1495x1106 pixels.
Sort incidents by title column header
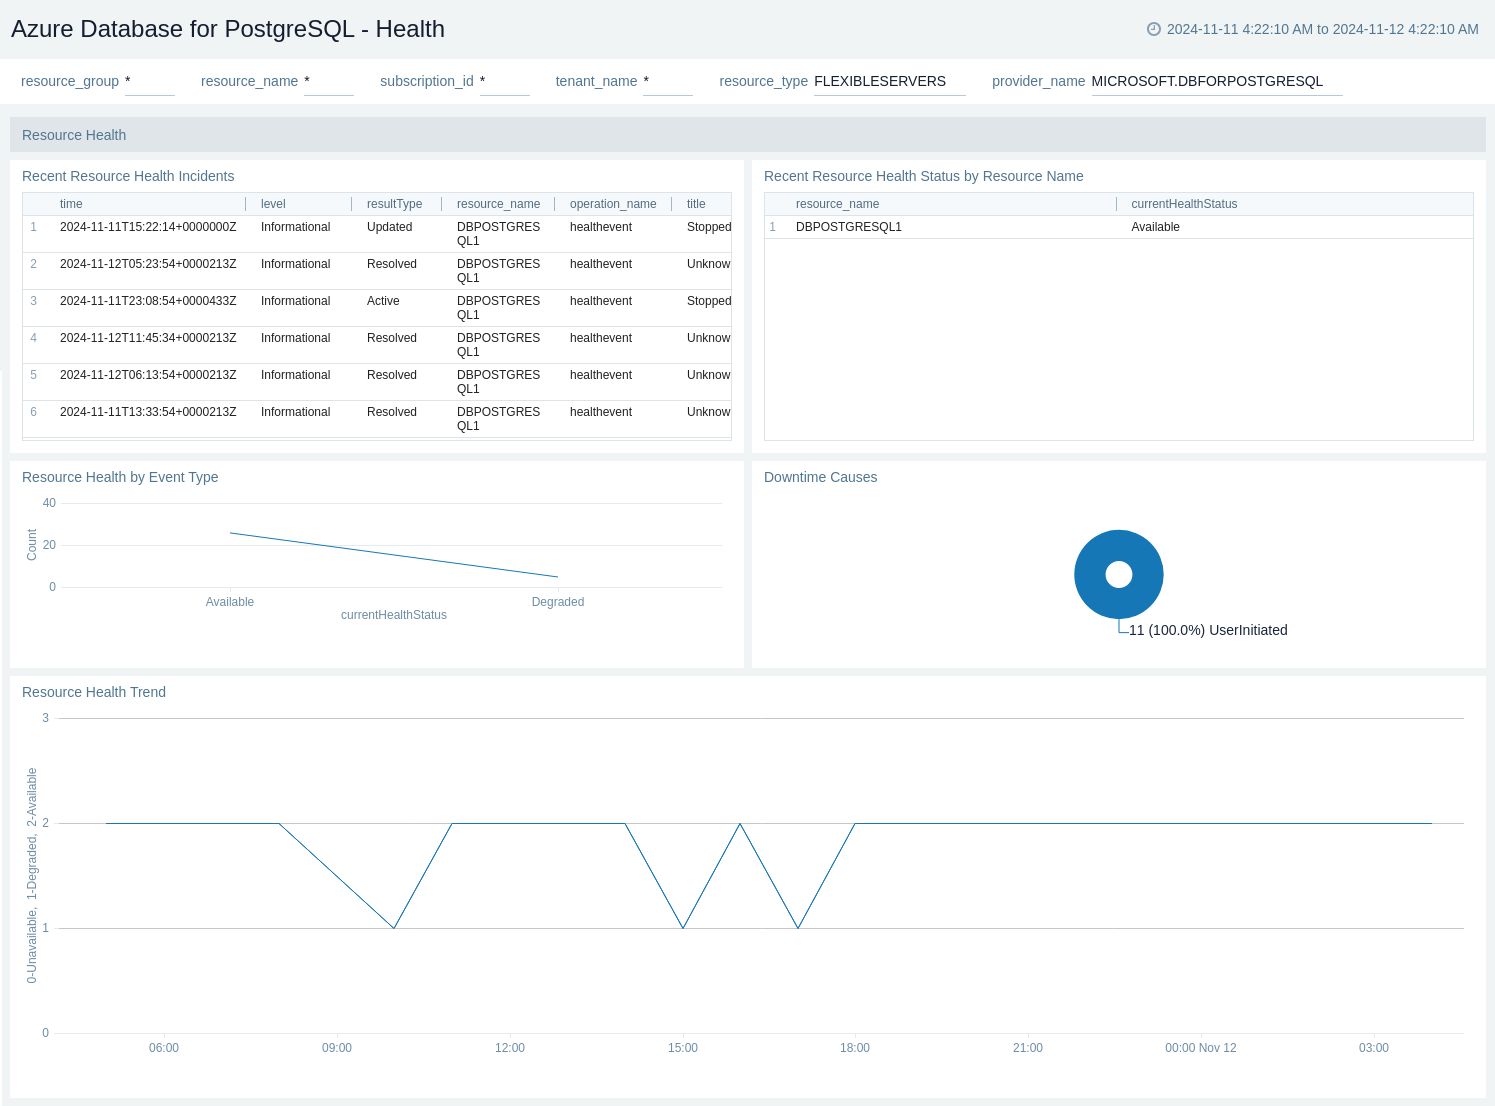(696, 204)
